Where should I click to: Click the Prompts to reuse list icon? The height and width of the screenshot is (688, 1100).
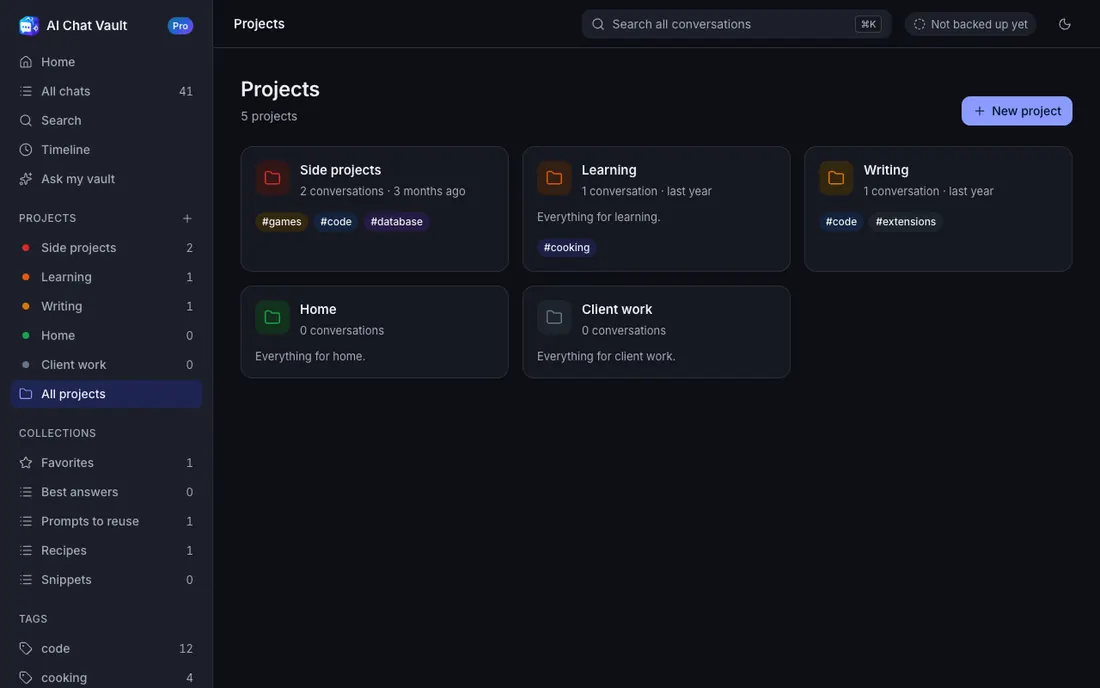tap(26, 521)
